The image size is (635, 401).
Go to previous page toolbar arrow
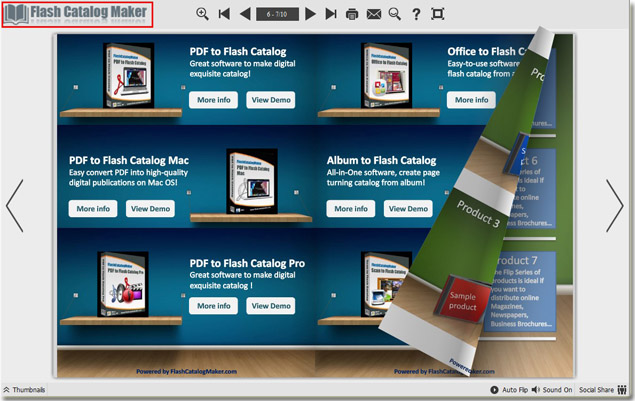[245, 14]
